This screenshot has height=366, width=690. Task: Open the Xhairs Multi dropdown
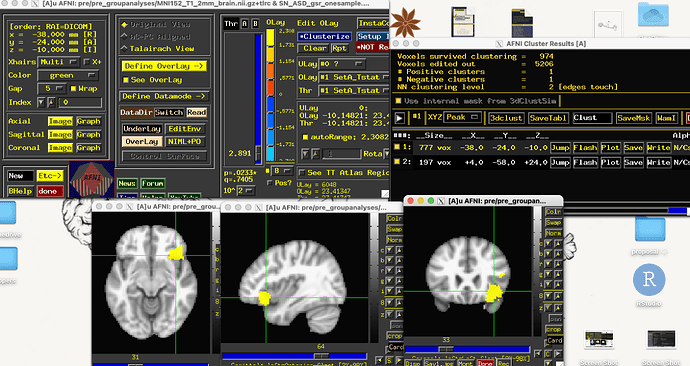click(x=59, y=62)
